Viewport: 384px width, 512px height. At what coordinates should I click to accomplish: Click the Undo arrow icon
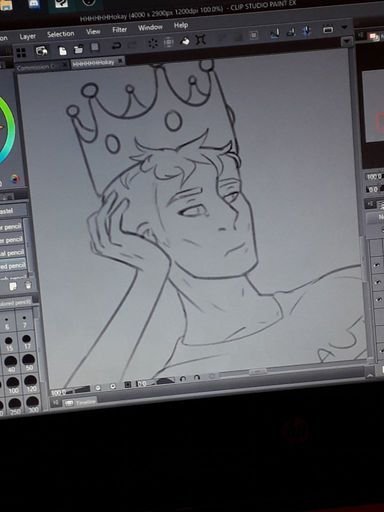[116, 46]
